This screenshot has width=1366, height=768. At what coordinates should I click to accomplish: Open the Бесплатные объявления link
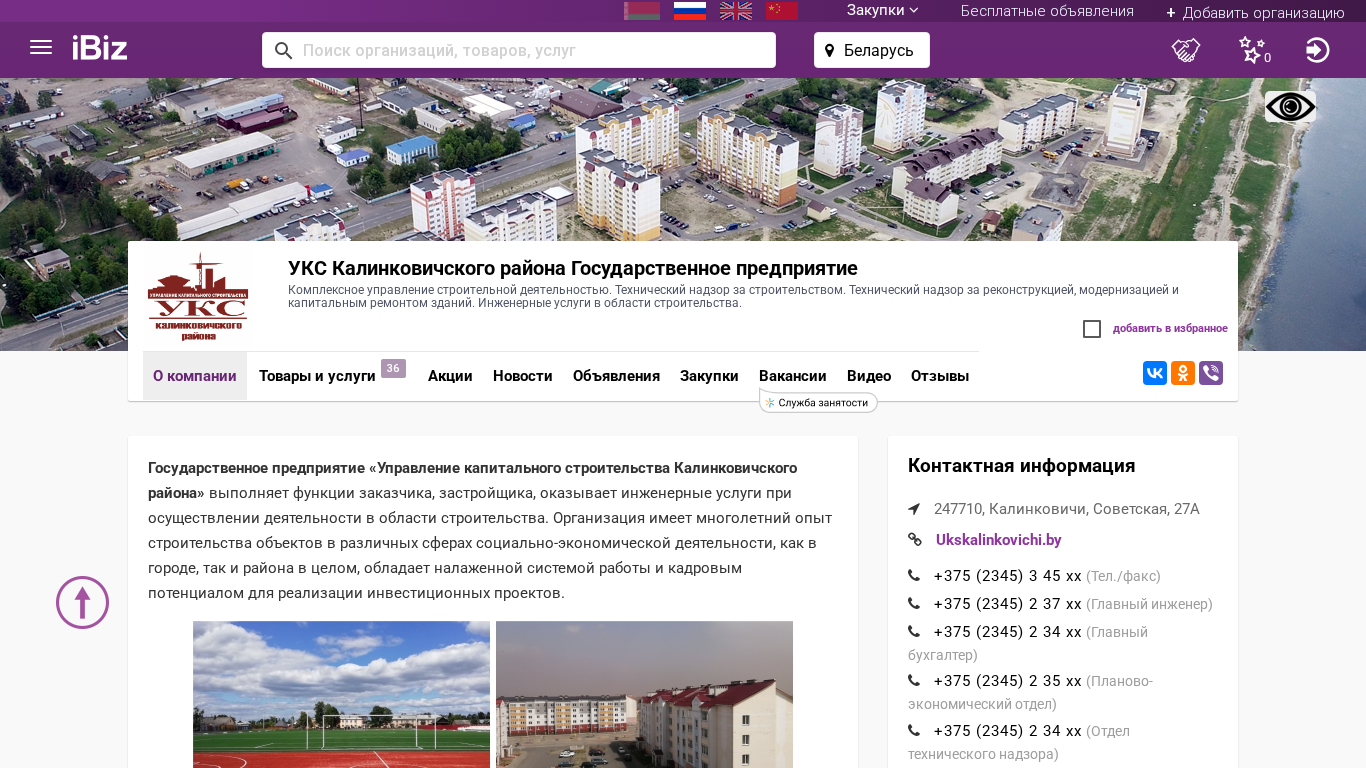pos(1047,11)
